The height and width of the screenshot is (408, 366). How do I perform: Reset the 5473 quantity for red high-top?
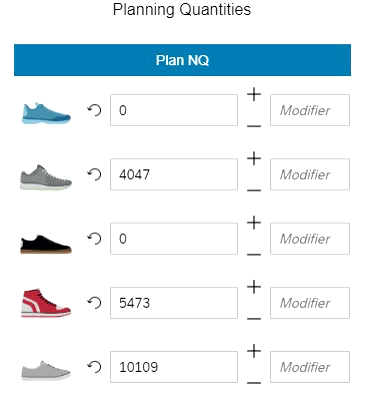click(x=94, y=303)
